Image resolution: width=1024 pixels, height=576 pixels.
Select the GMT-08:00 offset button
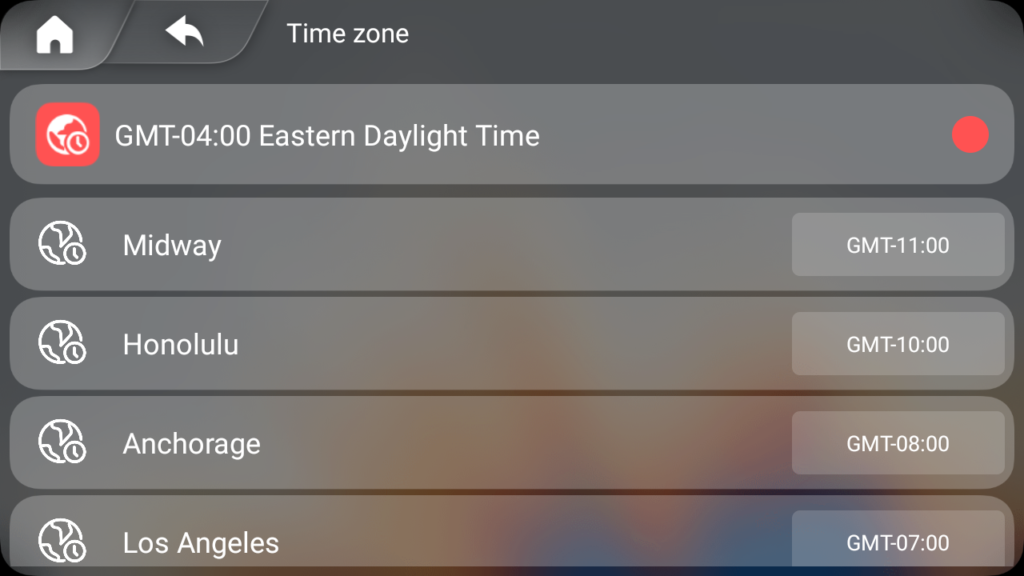coord(898,443)
